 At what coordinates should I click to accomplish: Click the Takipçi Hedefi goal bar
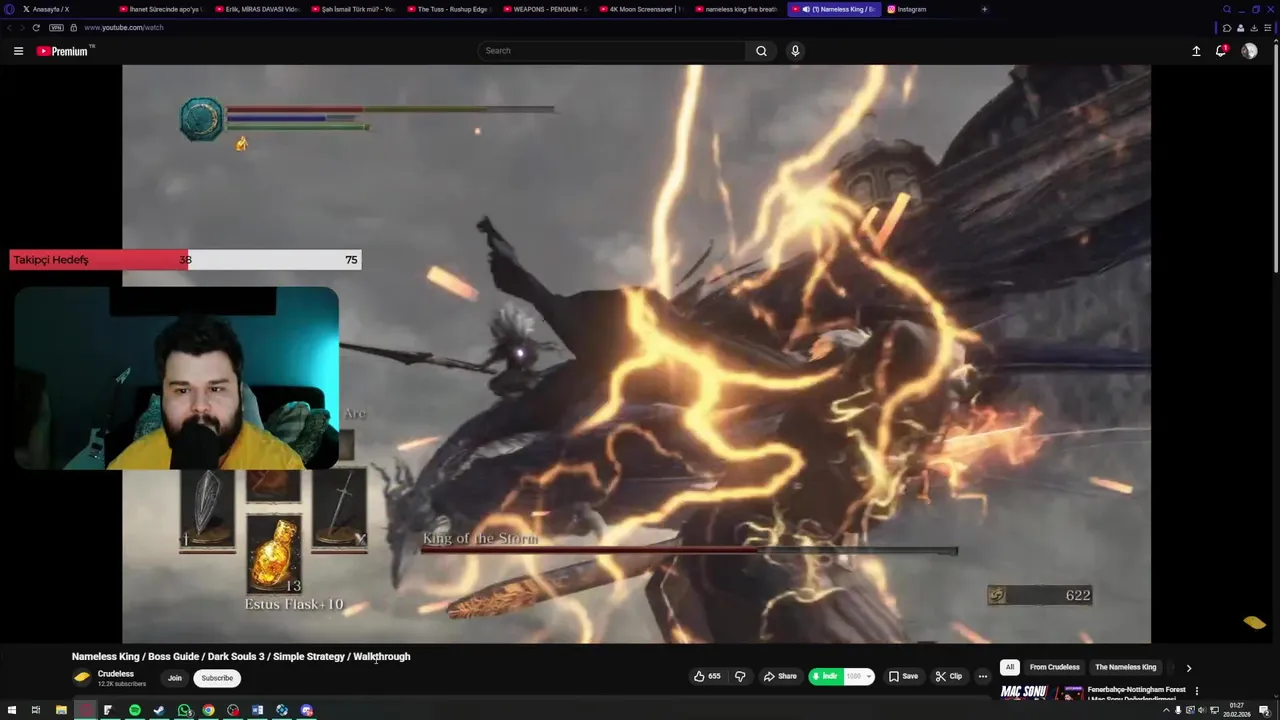point(185,260)
